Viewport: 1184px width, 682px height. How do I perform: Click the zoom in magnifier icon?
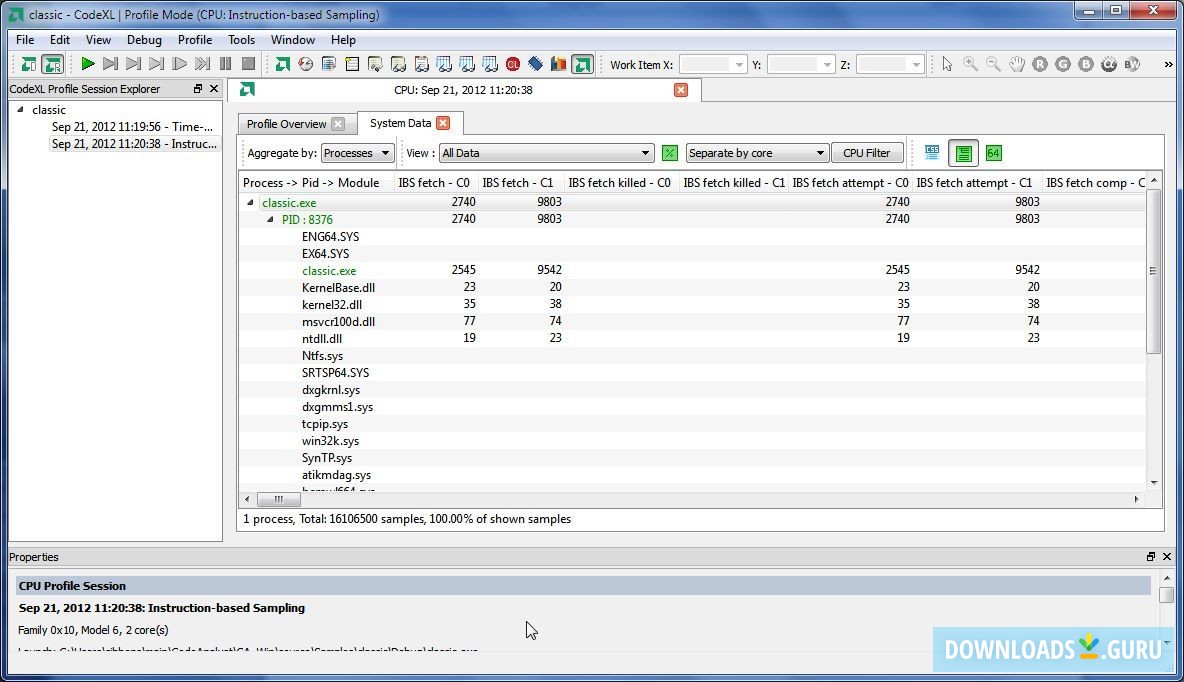coord(970,64)
